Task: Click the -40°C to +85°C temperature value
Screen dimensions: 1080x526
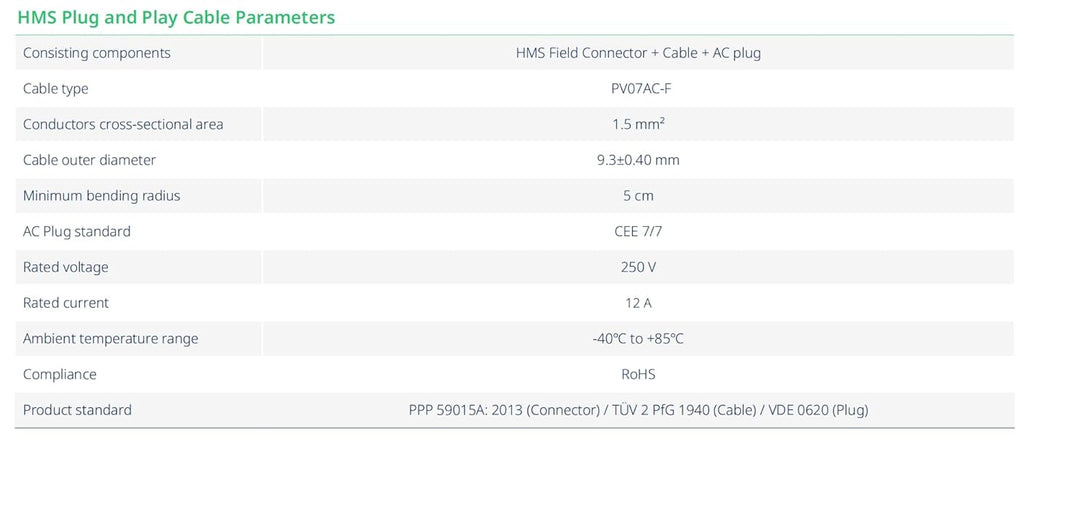Action: [638, 339]
